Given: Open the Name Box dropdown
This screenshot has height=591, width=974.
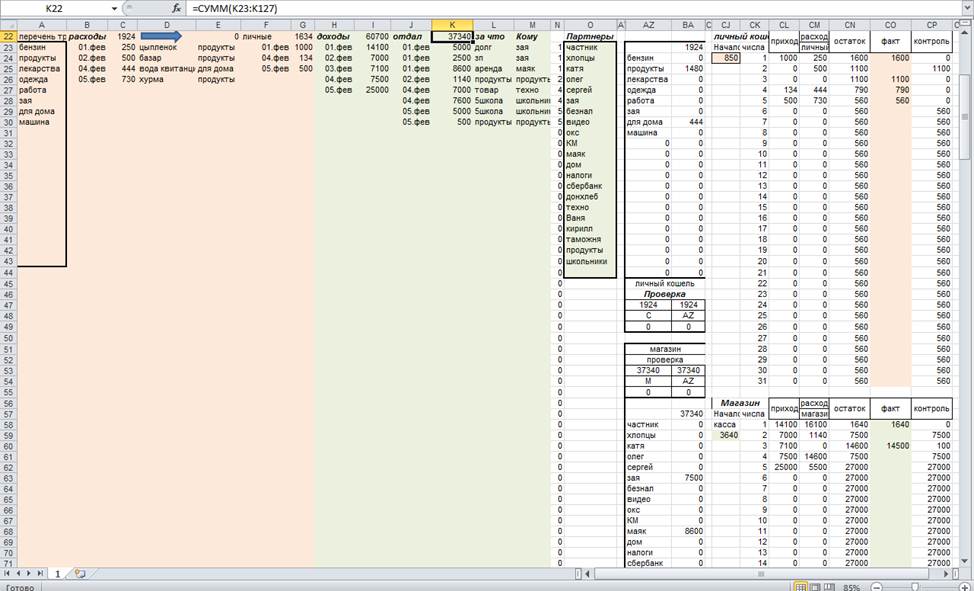Looking at the screenshot, I should (x=114, y=9).
